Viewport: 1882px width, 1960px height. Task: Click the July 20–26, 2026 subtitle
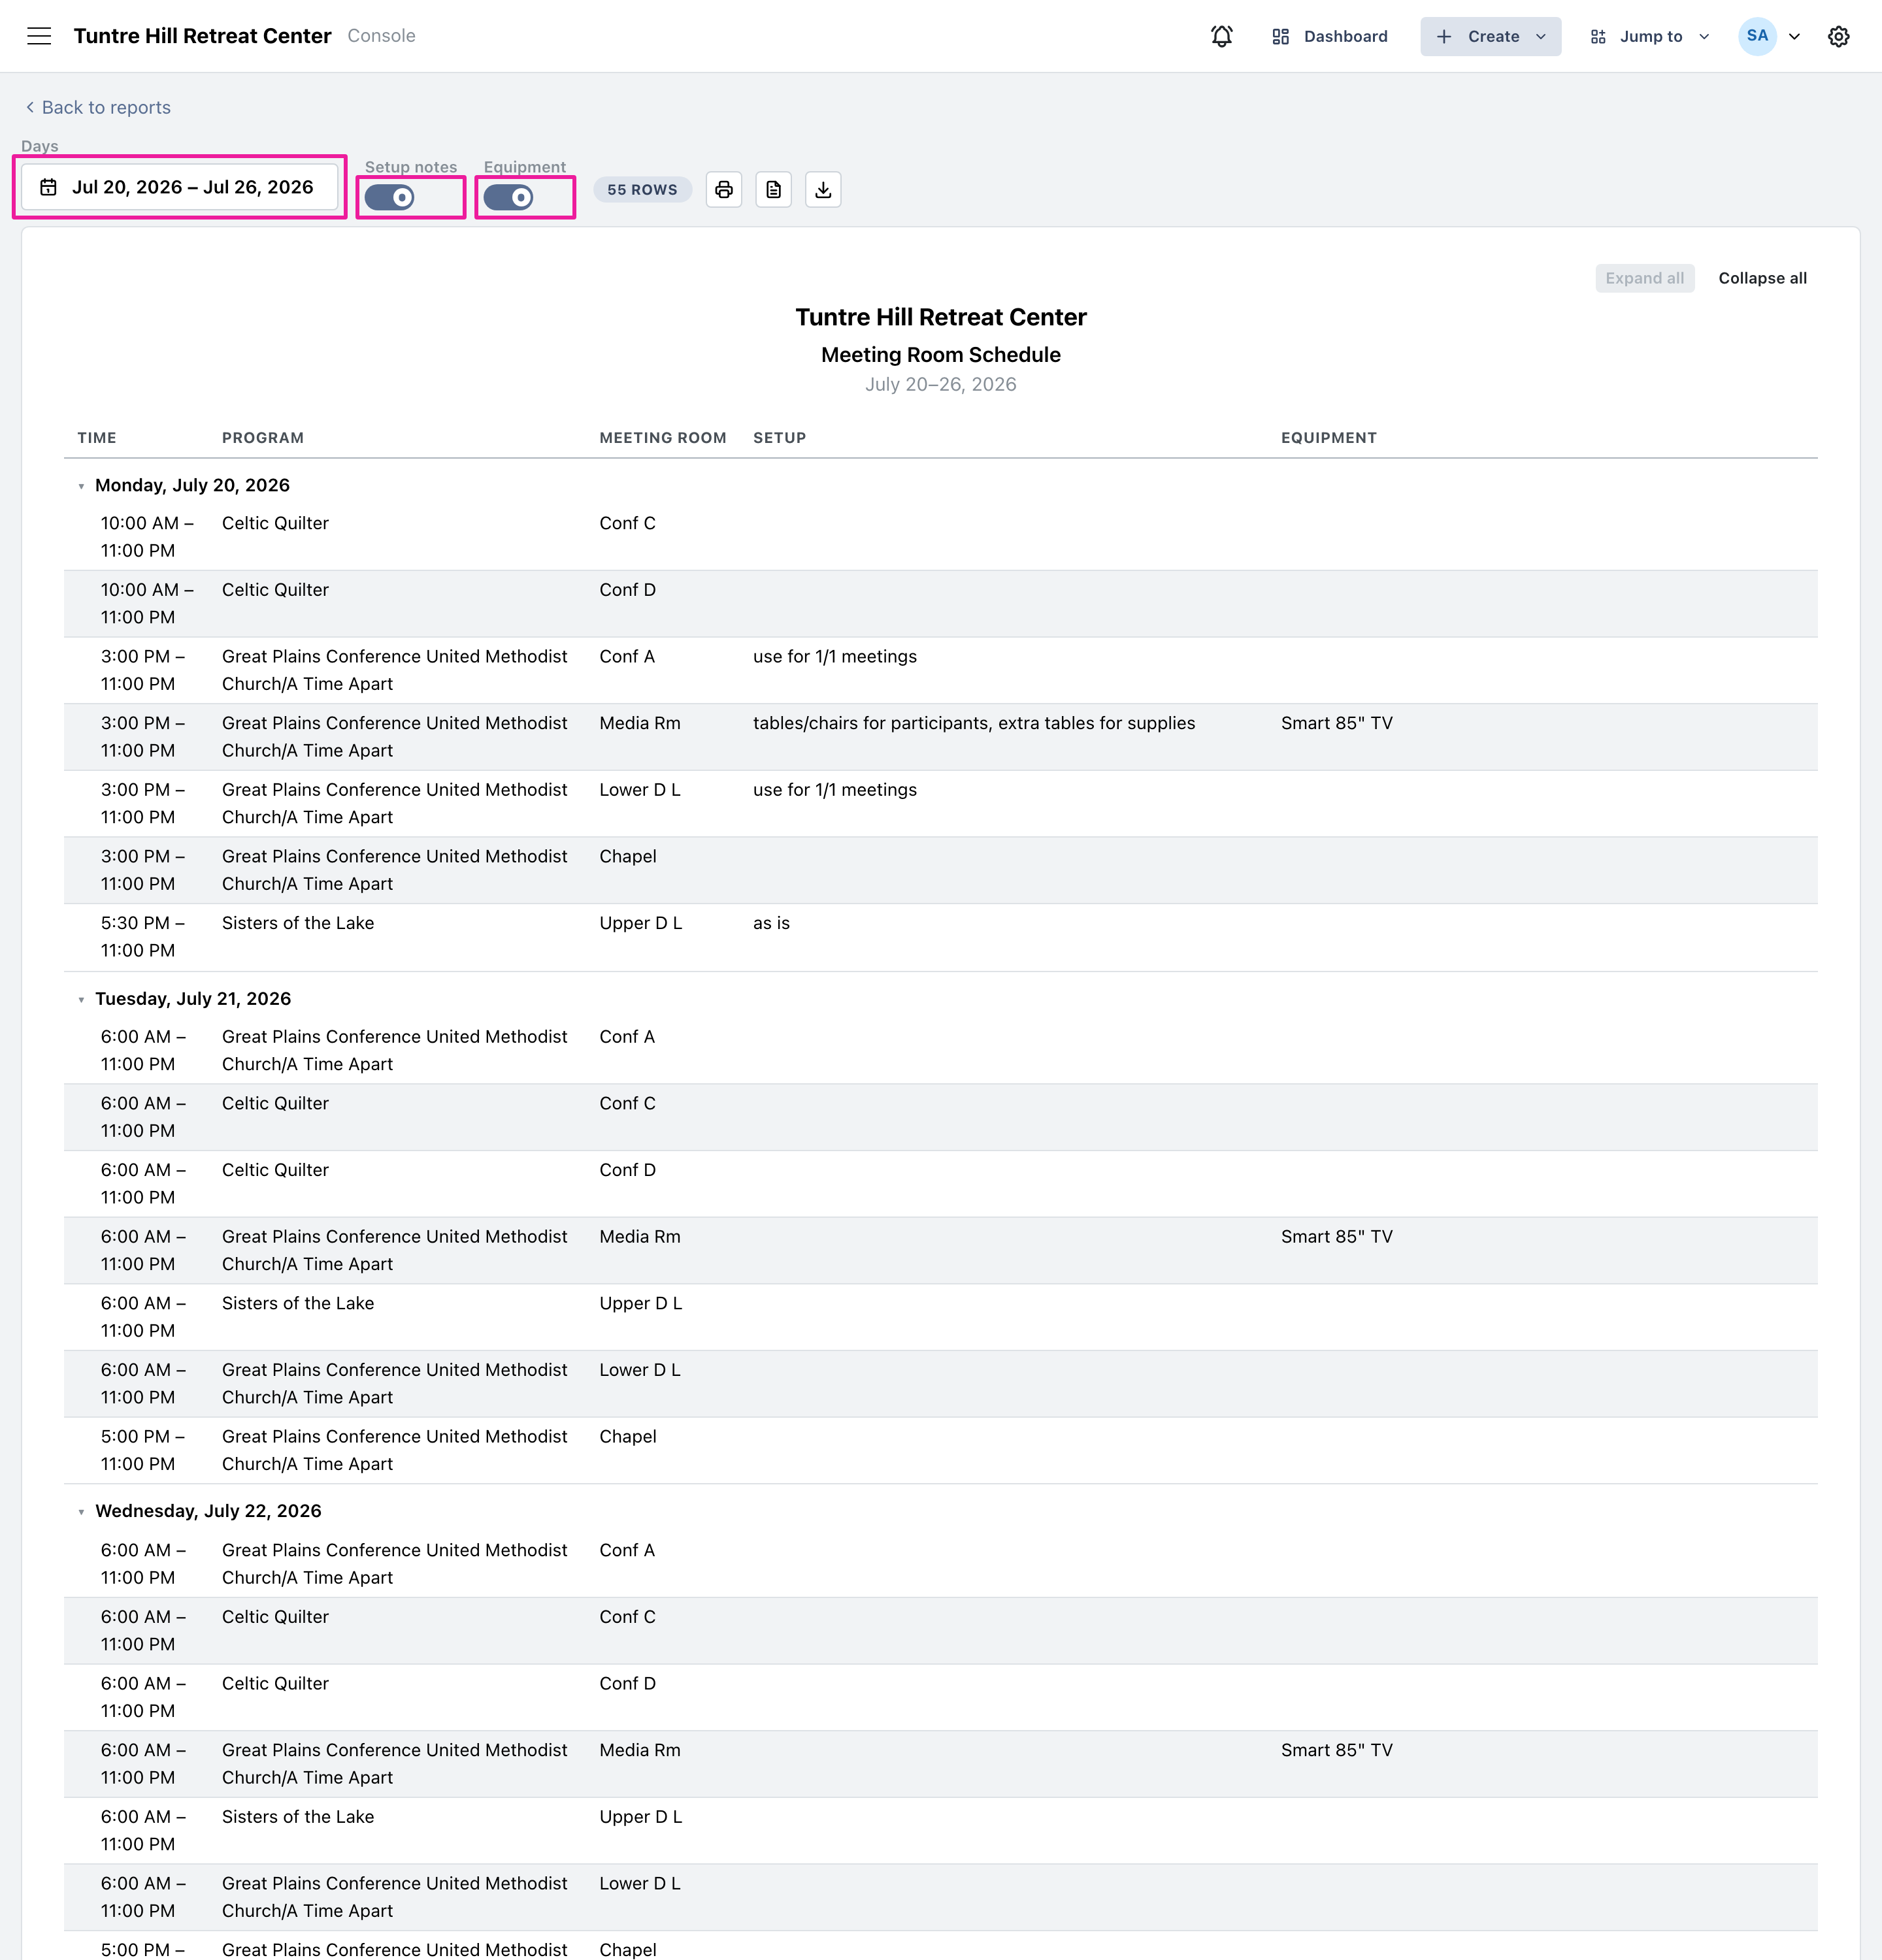(940, 384)
